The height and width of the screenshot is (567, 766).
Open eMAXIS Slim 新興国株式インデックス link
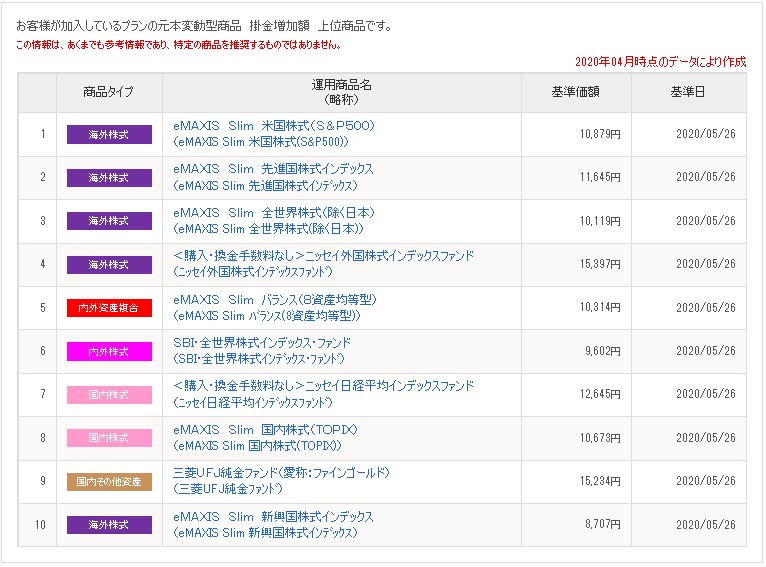click(273, 525)
